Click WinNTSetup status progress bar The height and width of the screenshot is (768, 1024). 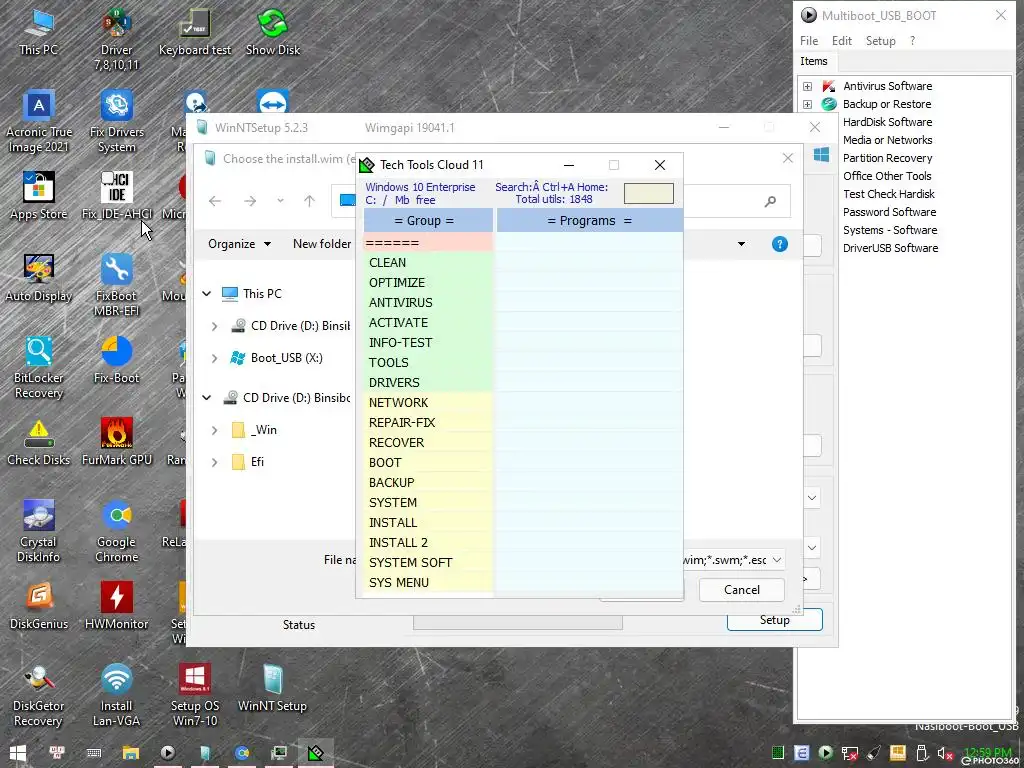coord(517,624)
